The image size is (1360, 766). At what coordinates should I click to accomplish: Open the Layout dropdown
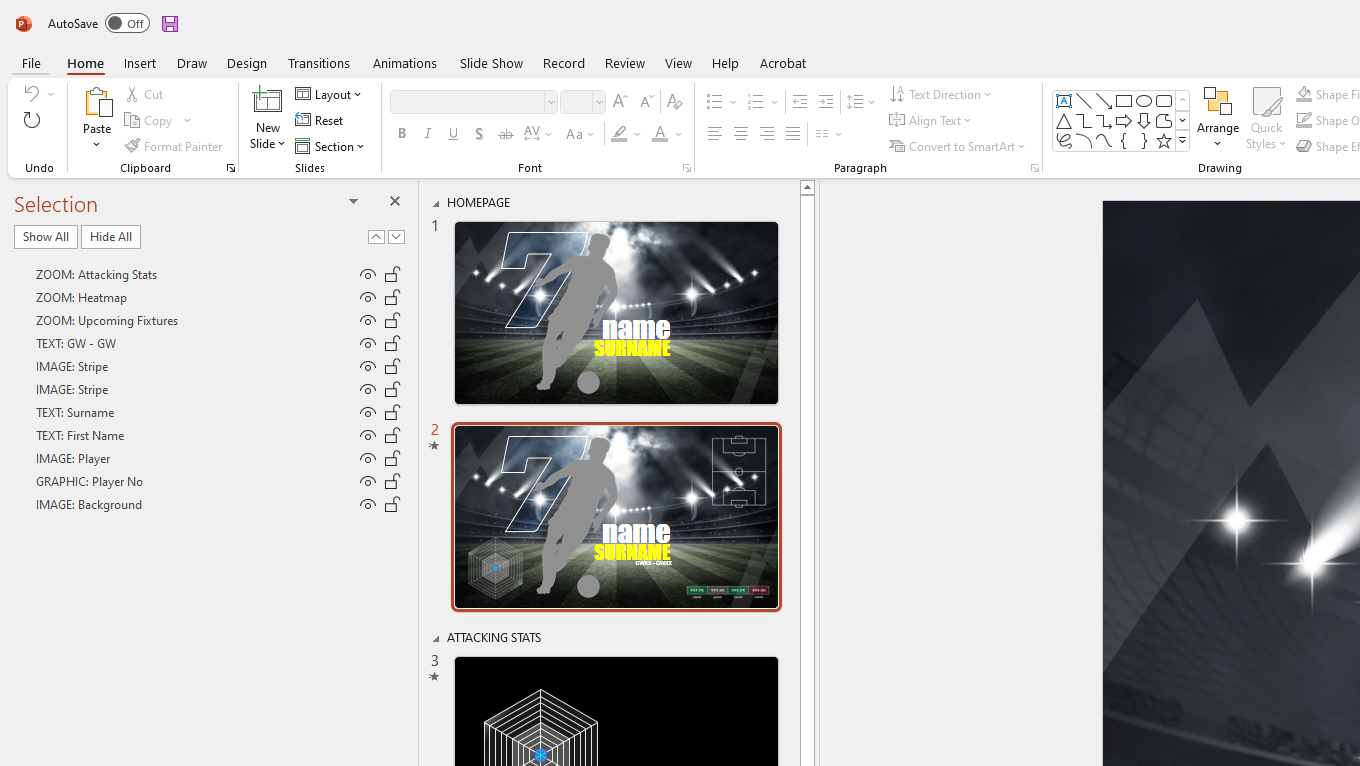click(x=329, y=95)
